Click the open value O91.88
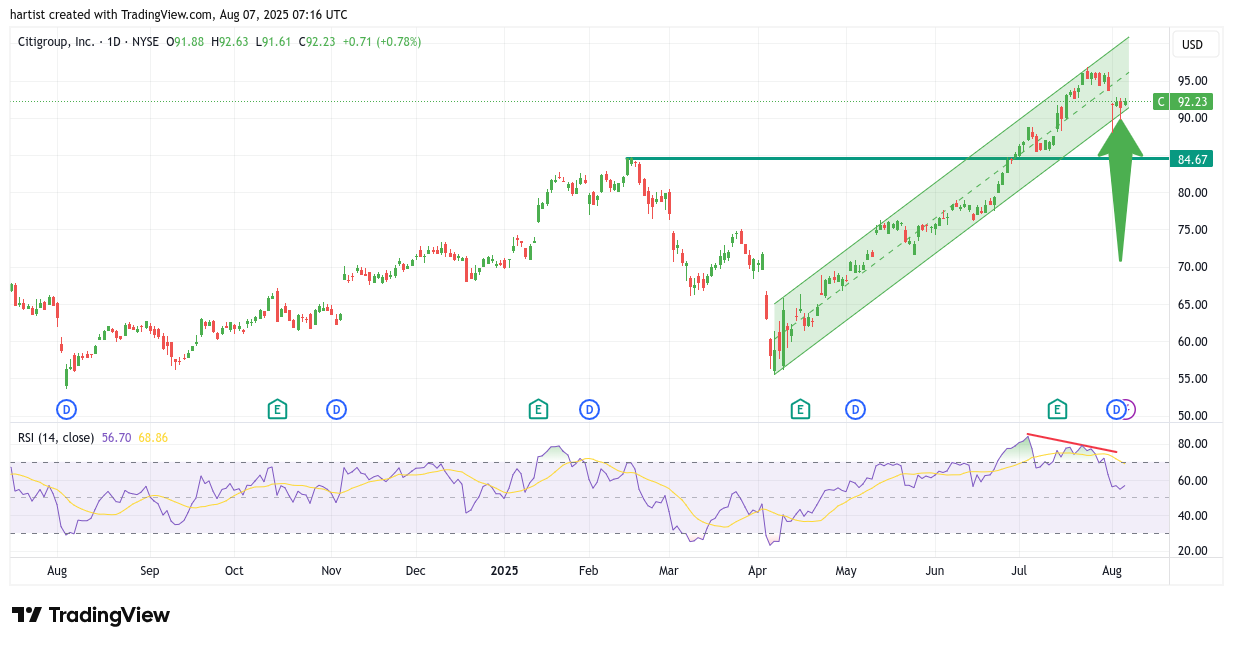The height and width of the screenshot is (645, 1233). click(185, 42)
